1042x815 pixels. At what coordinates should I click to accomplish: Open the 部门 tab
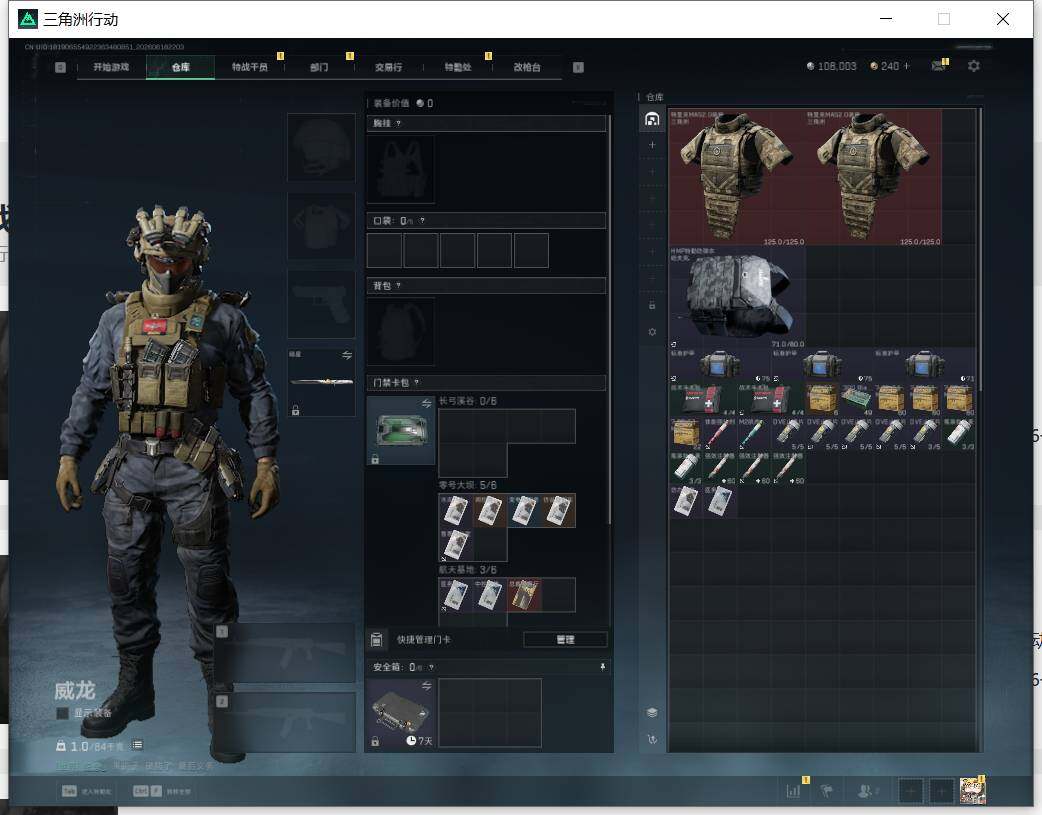click(x=319, y=67)
